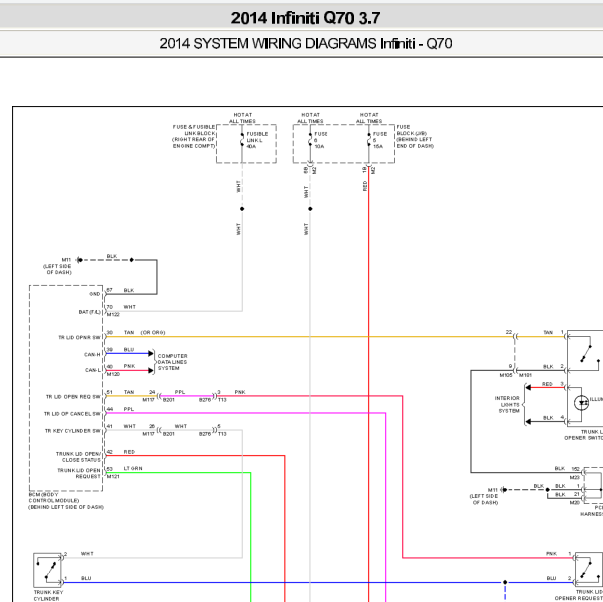Select the BCM "GND" terminal label
The height and width of the screenshot is (602, 603).
click(x=95, y=294)
